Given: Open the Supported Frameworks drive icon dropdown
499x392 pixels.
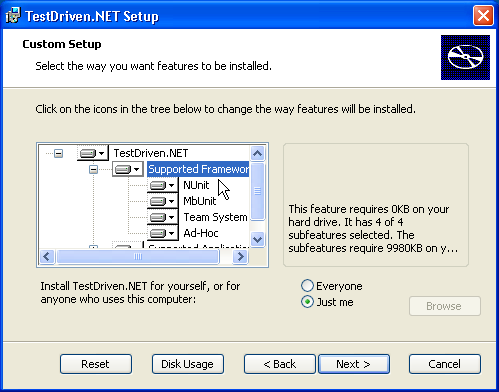Looking at the screenshot, I should (x=128, y=169).
